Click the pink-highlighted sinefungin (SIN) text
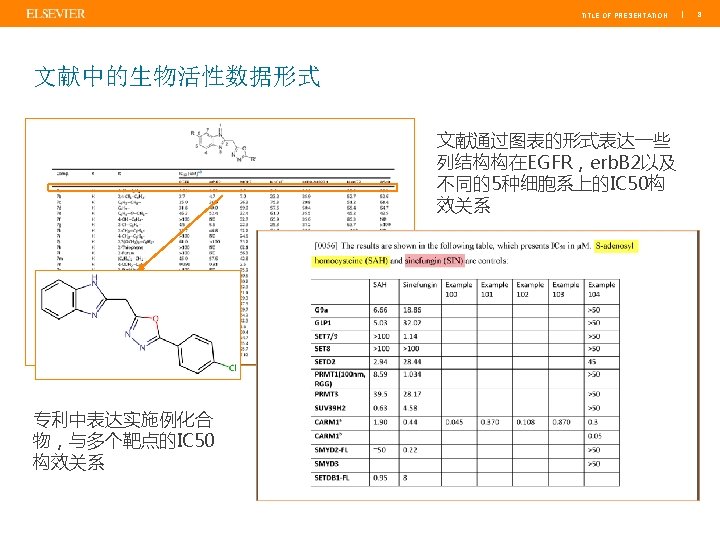720x540 pixels. (x=434, y=261)
